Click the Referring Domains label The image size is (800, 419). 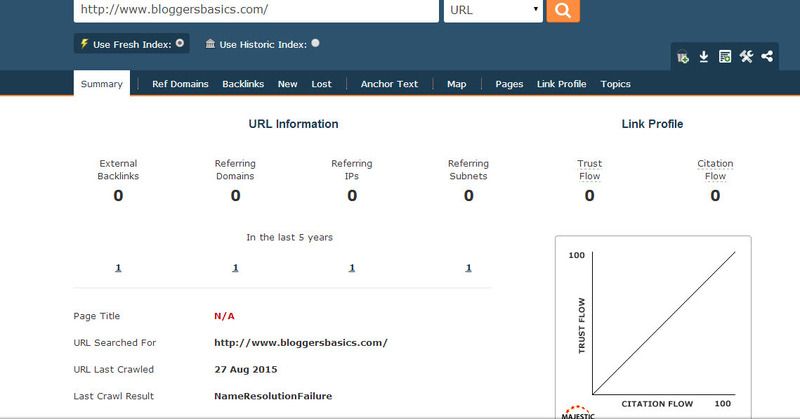coord(235,170)
